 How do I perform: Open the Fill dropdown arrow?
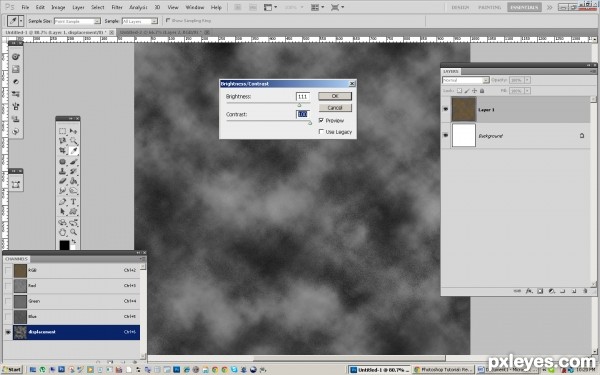click(x=527, y=91)
